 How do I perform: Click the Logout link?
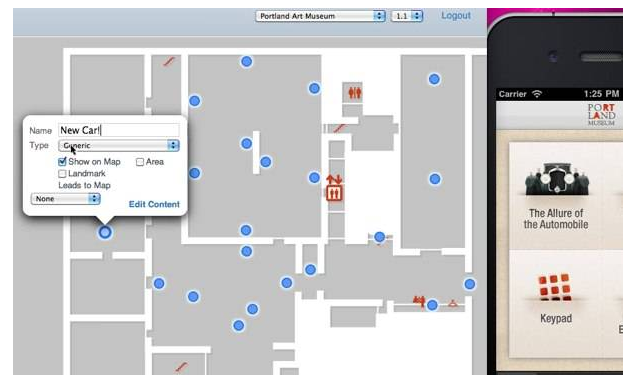(x=456, y=15)
